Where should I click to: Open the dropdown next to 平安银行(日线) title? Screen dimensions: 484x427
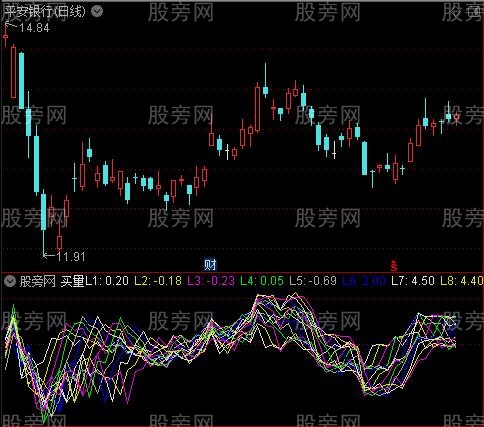pyautogui.click(x=97, y=12)
